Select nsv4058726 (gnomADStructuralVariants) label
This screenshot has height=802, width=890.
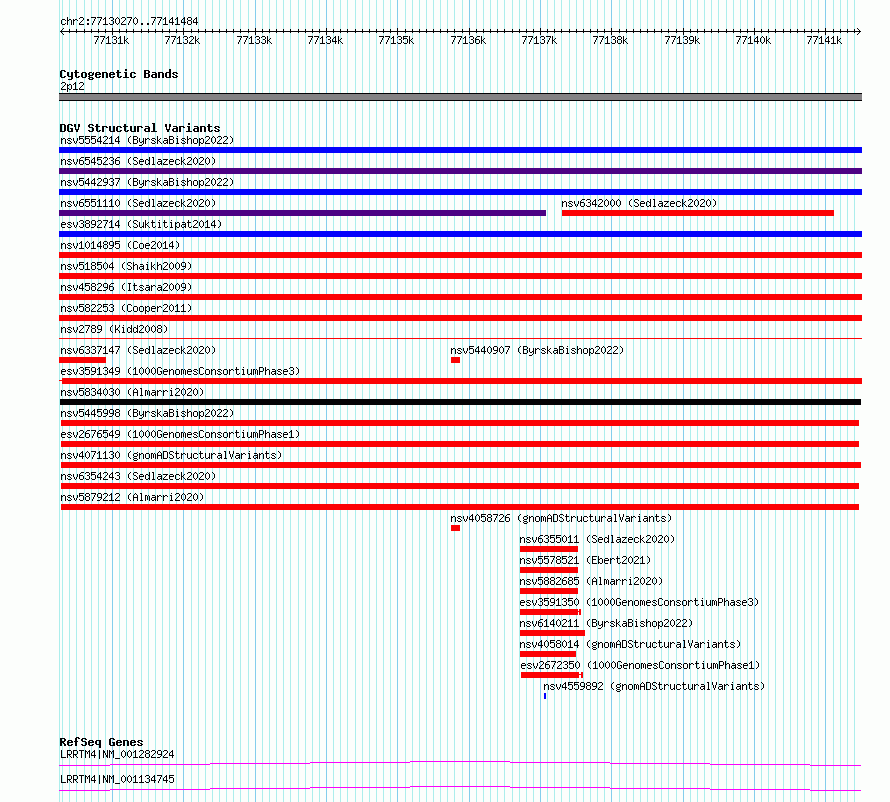[x=561, y=518]
